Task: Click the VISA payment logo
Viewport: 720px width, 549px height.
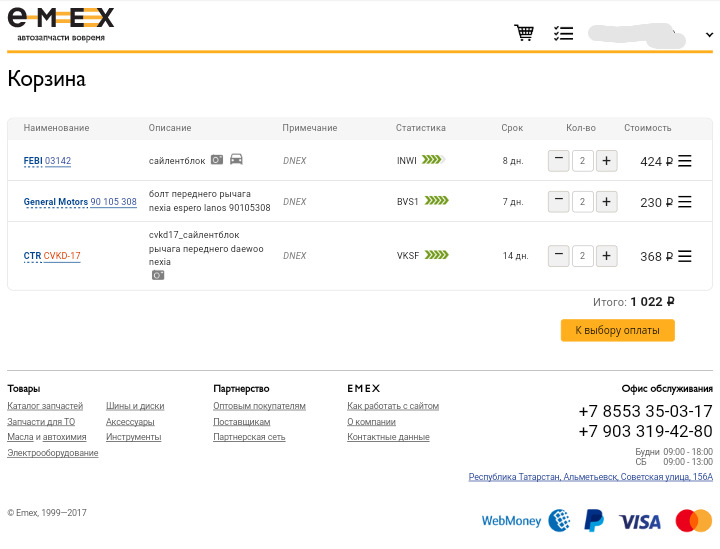Action: click(640, 522)
